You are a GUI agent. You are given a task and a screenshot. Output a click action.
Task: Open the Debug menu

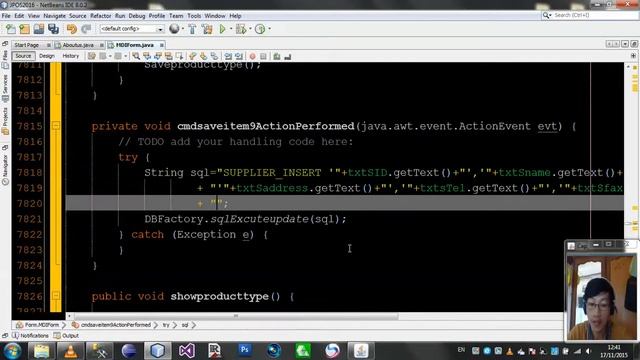click(137, 16)
